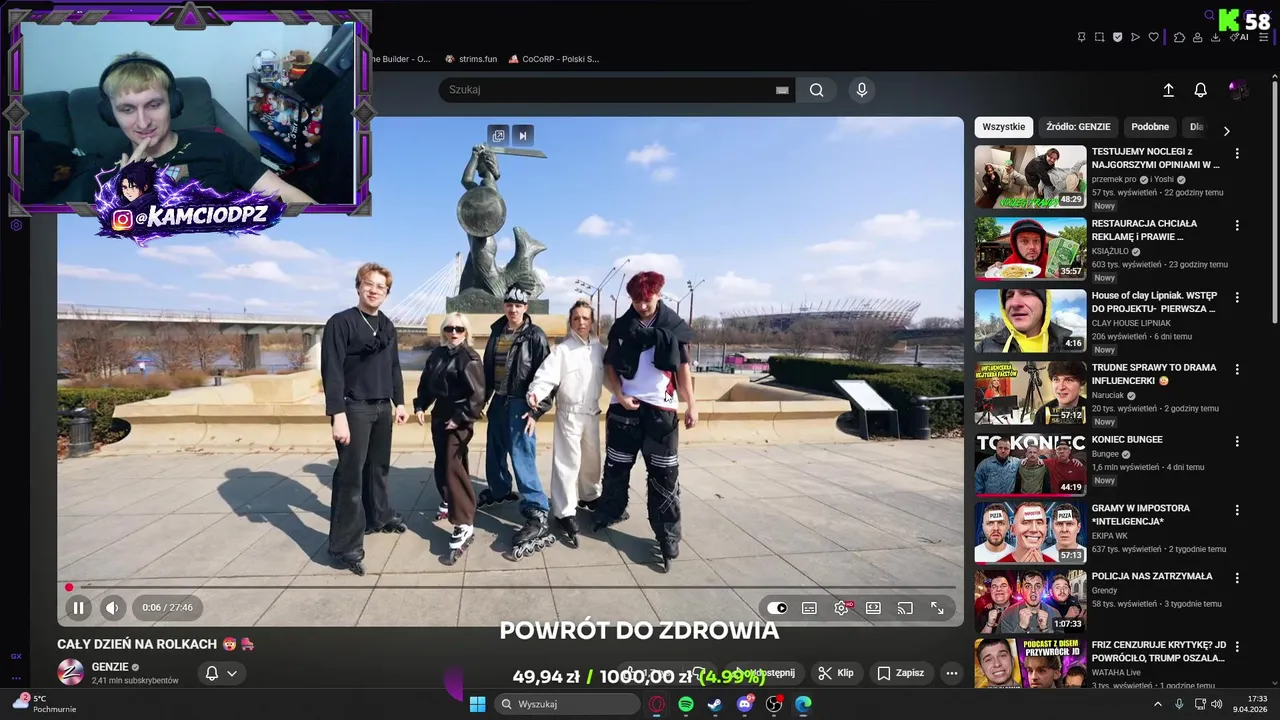Open the TESTUJEMY NOCLEGI video thumbnail

coord(1030,177)
